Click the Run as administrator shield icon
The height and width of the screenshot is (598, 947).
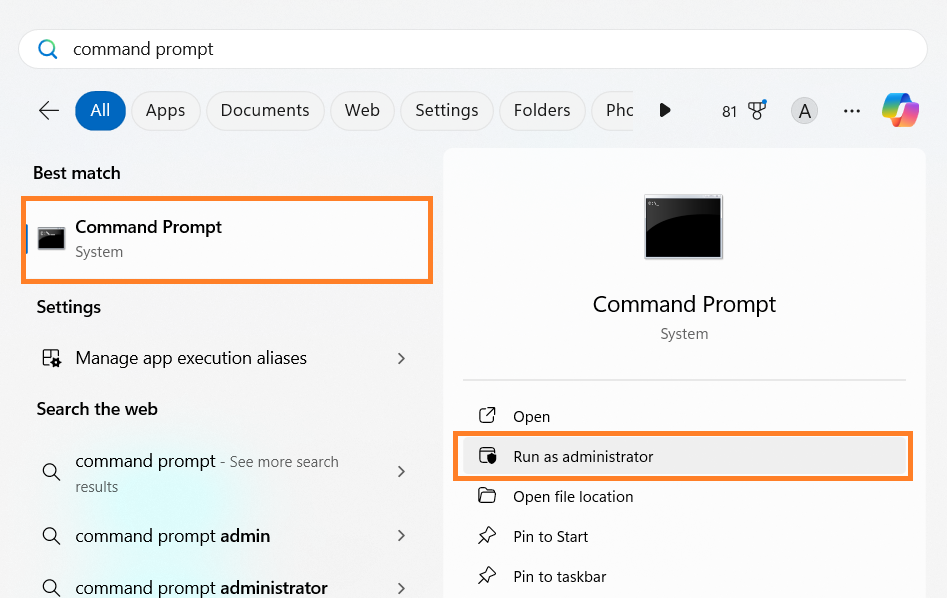tap(488, 457)
